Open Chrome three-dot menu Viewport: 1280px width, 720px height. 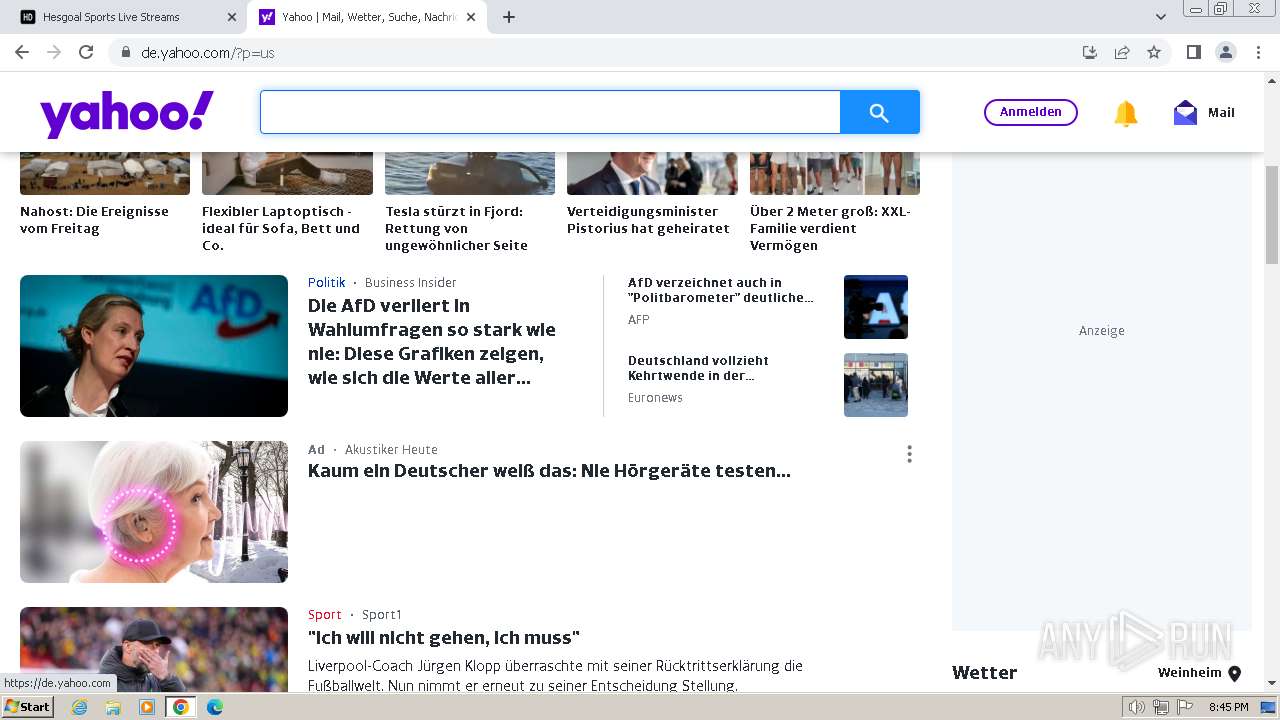(x=1257, y=52)
